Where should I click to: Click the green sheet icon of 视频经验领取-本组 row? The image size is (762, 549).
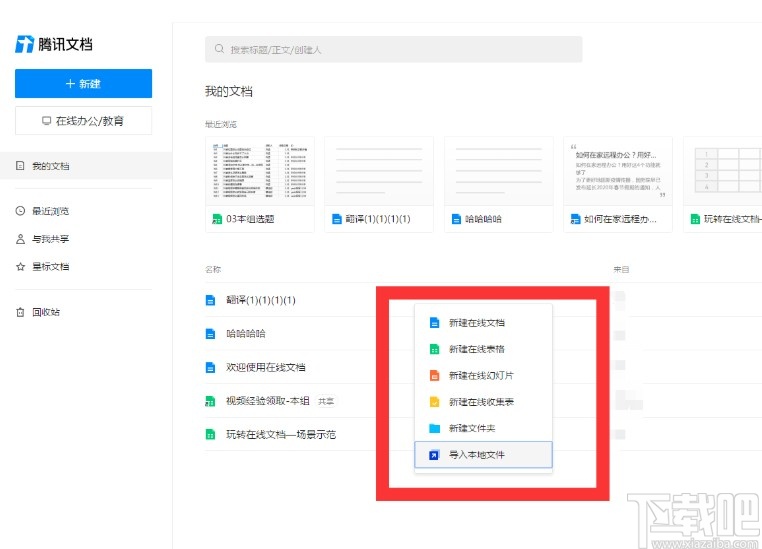pos(210,401)
